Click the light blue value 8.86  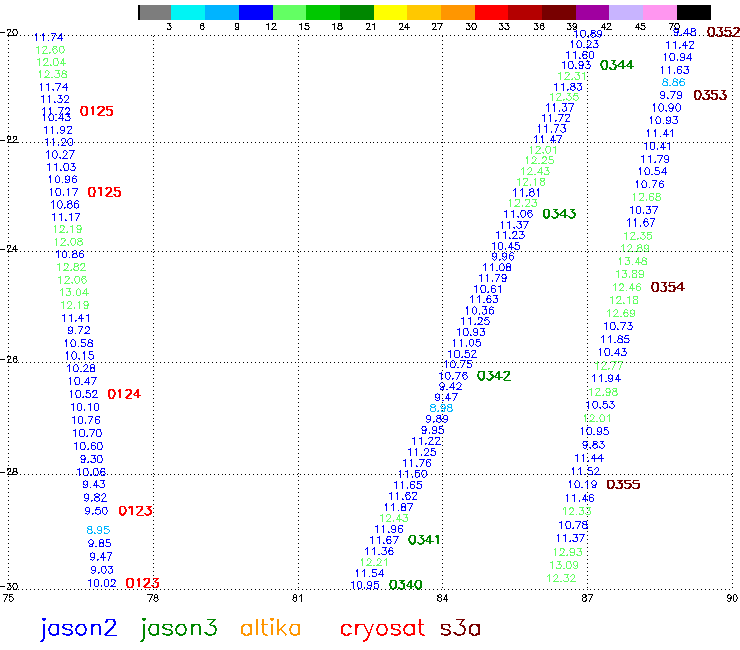[673, 82]
